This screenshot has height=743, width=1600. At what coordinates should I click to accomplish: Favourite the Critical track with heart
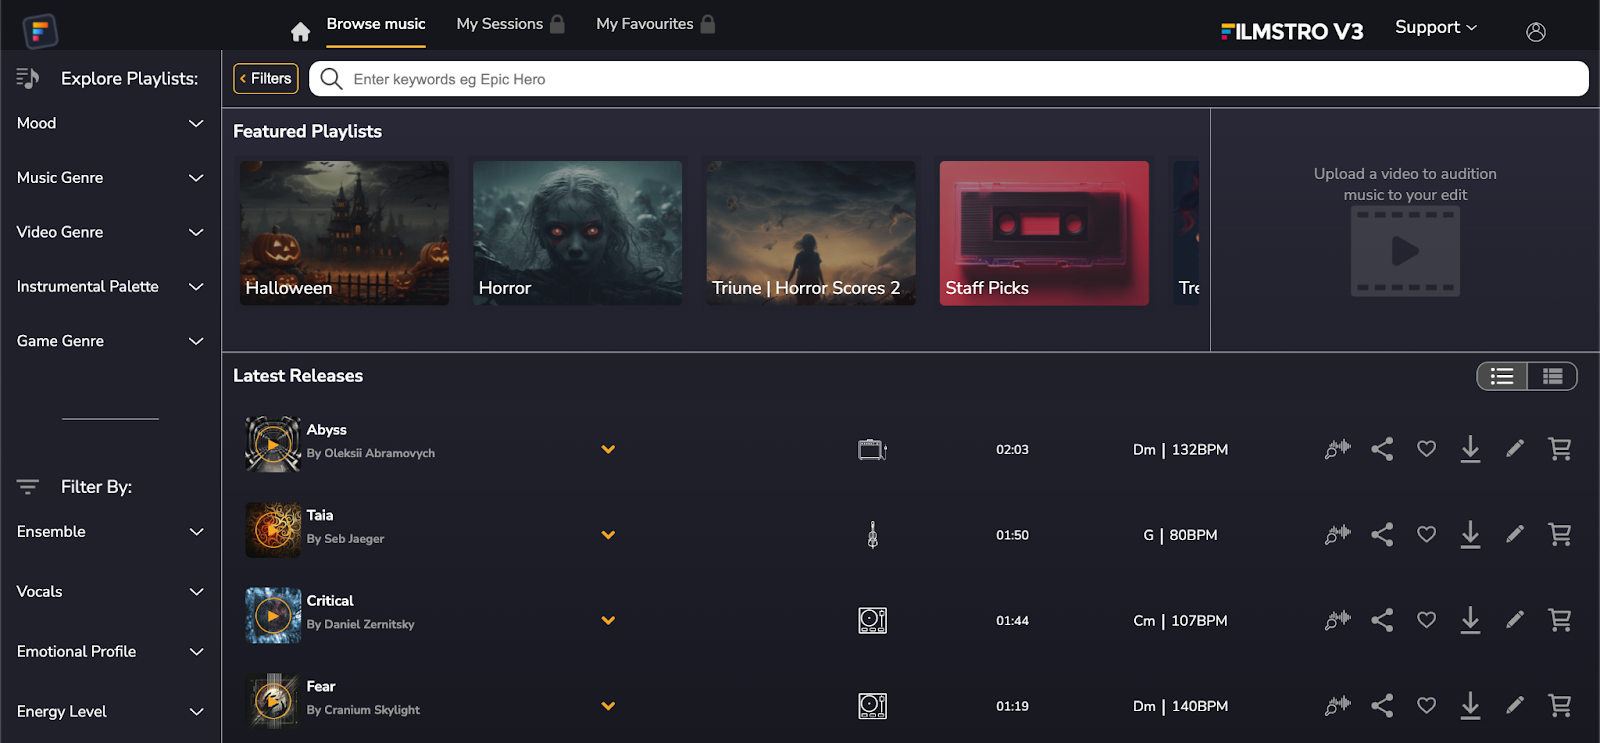[1427, 620]
